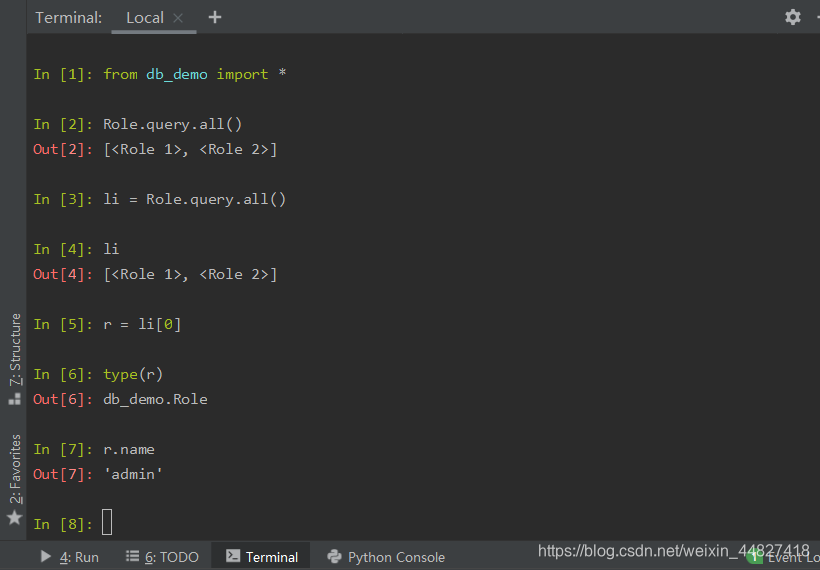Show the 2: Favorites side panel
The image size is (820, 570).
pyautogui.click(x=15, y=469)
